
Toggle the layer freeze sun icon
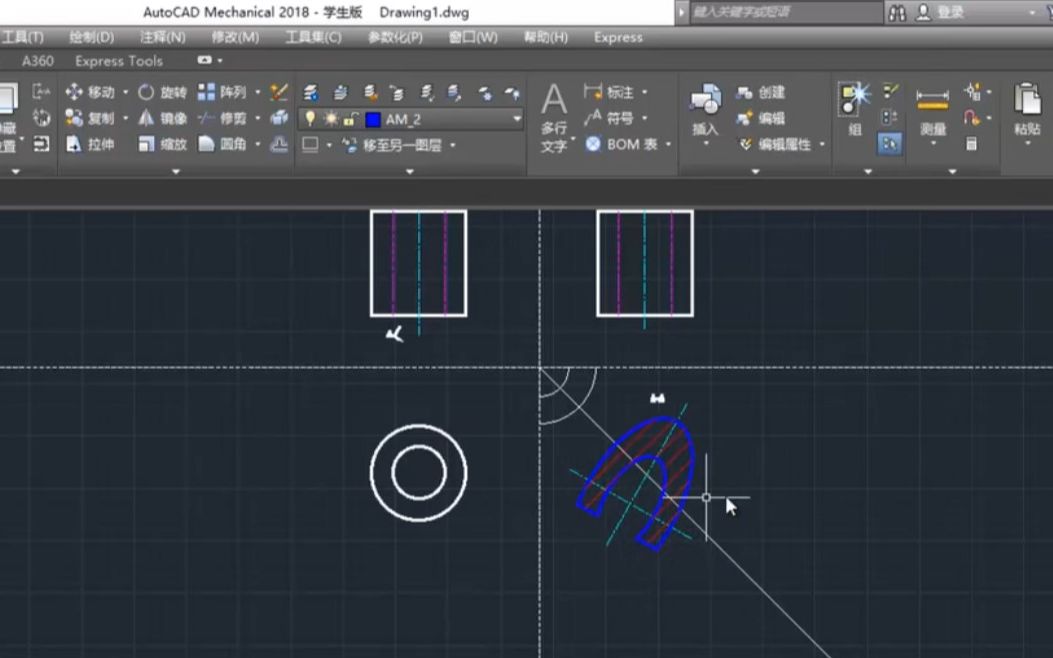[x=330, y=119]
